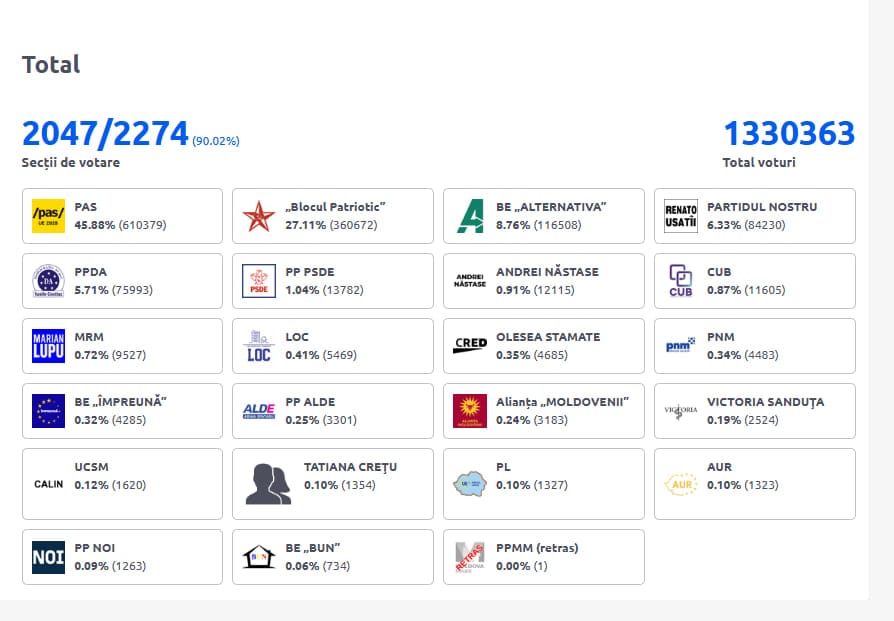Click the AUR party name label

[x=719, y=467]
